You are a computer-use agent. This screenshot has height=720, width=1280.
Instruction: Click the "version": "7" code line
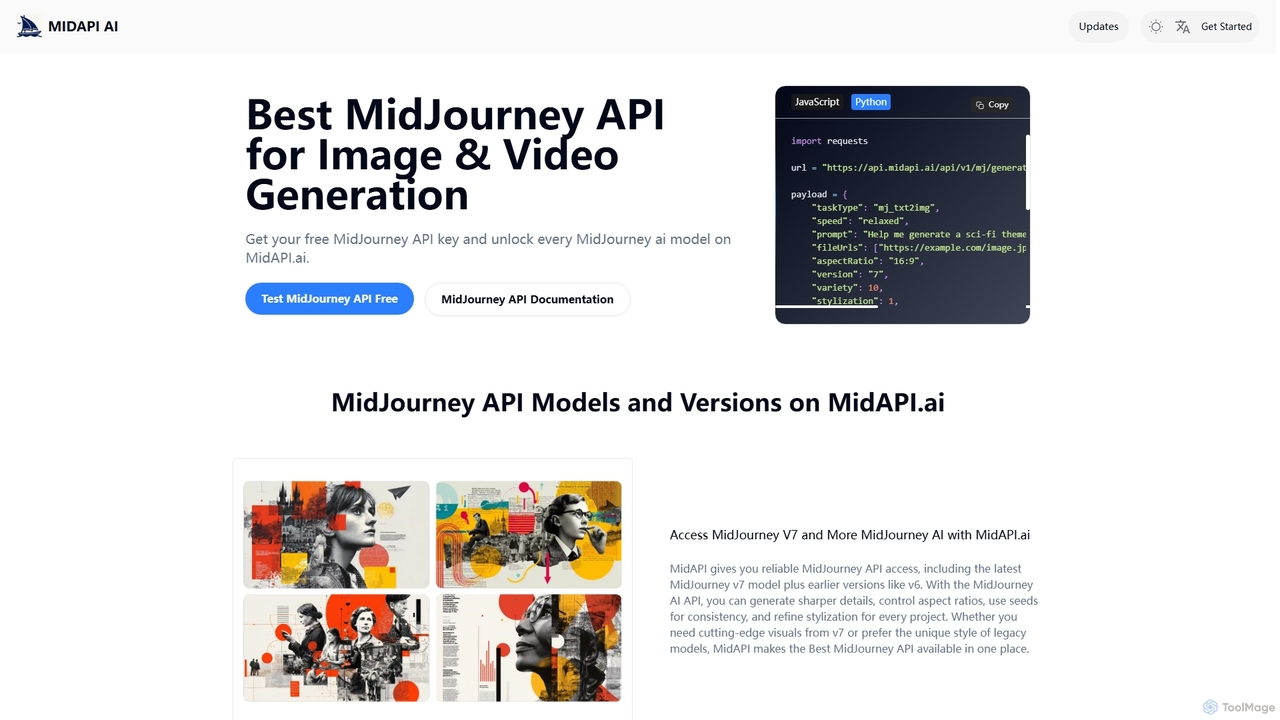pyautogui.click(x=849, y=274)
